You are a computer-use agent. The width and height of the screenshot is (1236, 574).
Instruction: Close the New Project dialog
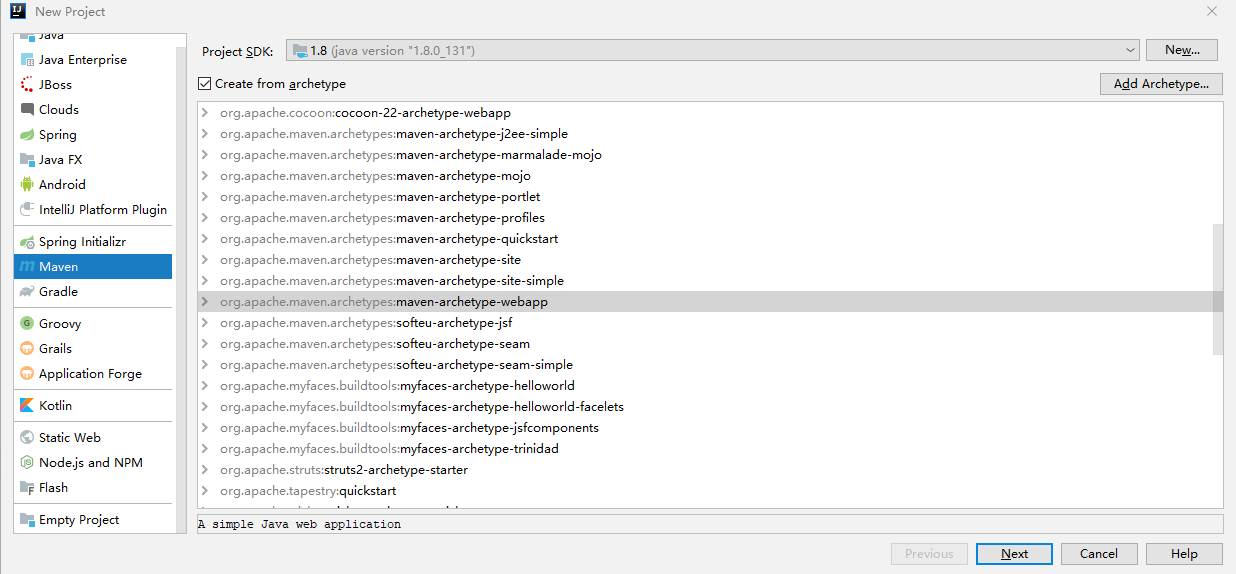1212,11
